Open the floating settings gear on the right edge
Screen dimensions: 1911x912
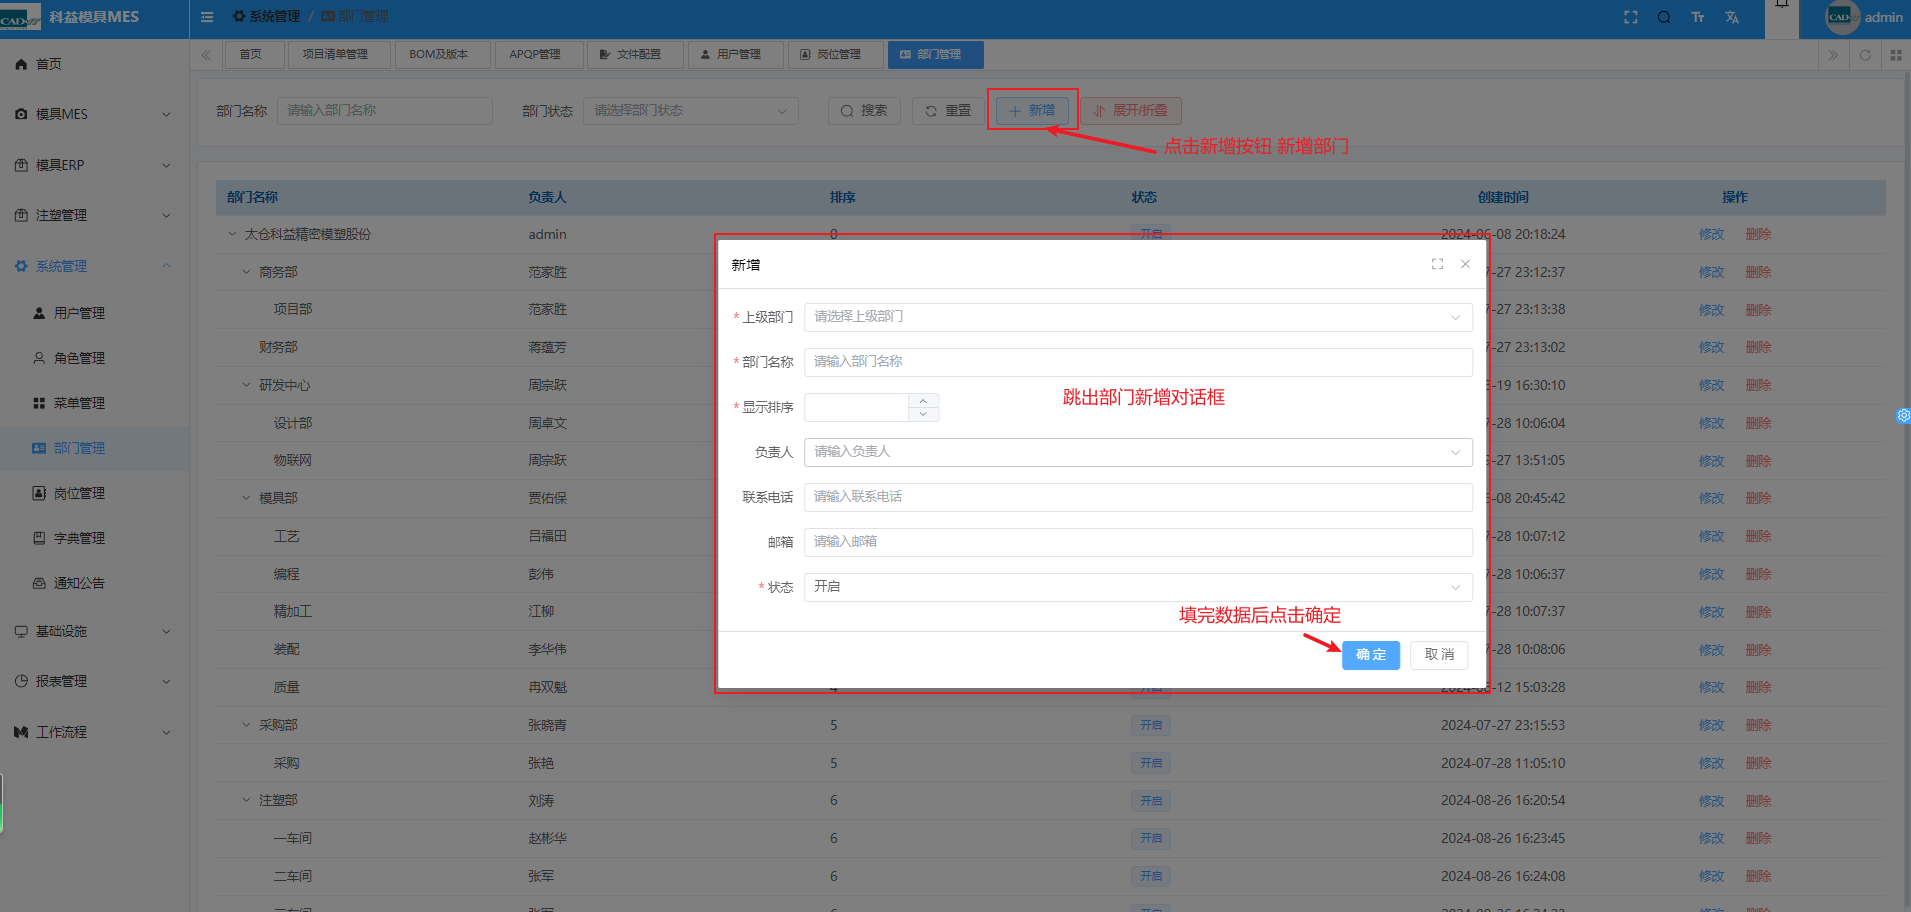(1904, 415)
